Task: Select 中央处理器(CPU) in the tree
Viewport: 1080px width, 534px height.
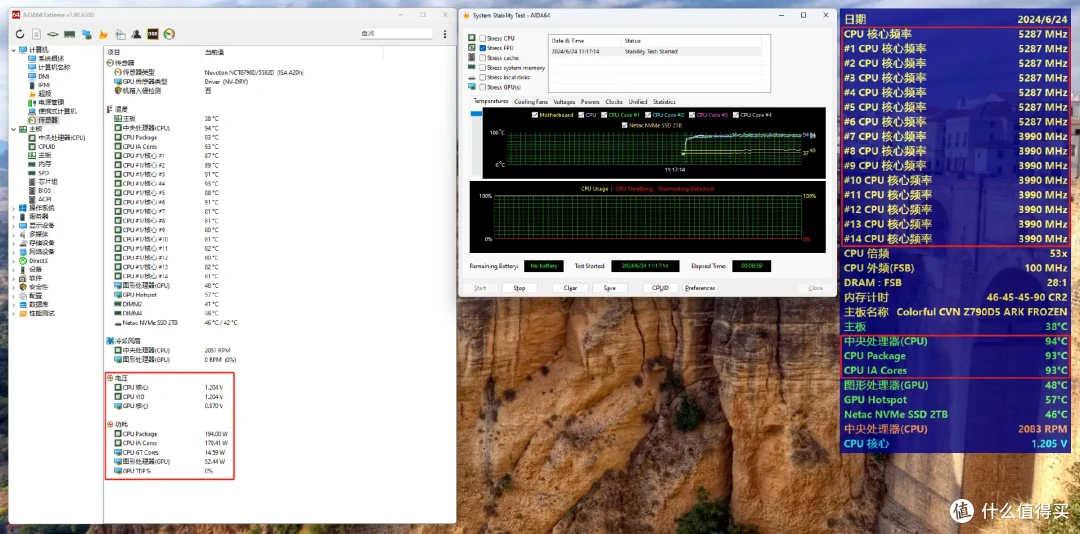Action: (57, 137)
